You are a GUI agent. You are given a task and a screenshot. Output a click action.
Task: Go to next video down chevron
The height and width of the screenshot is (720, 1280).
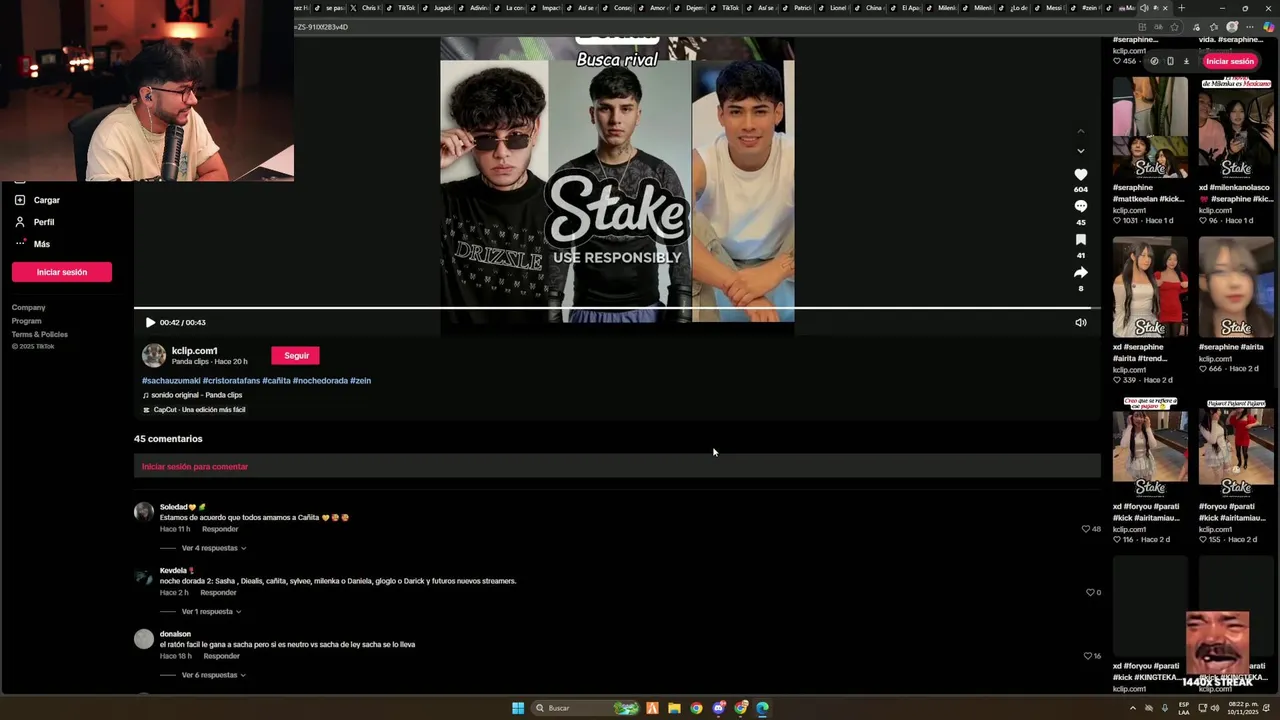(1081, 151)
